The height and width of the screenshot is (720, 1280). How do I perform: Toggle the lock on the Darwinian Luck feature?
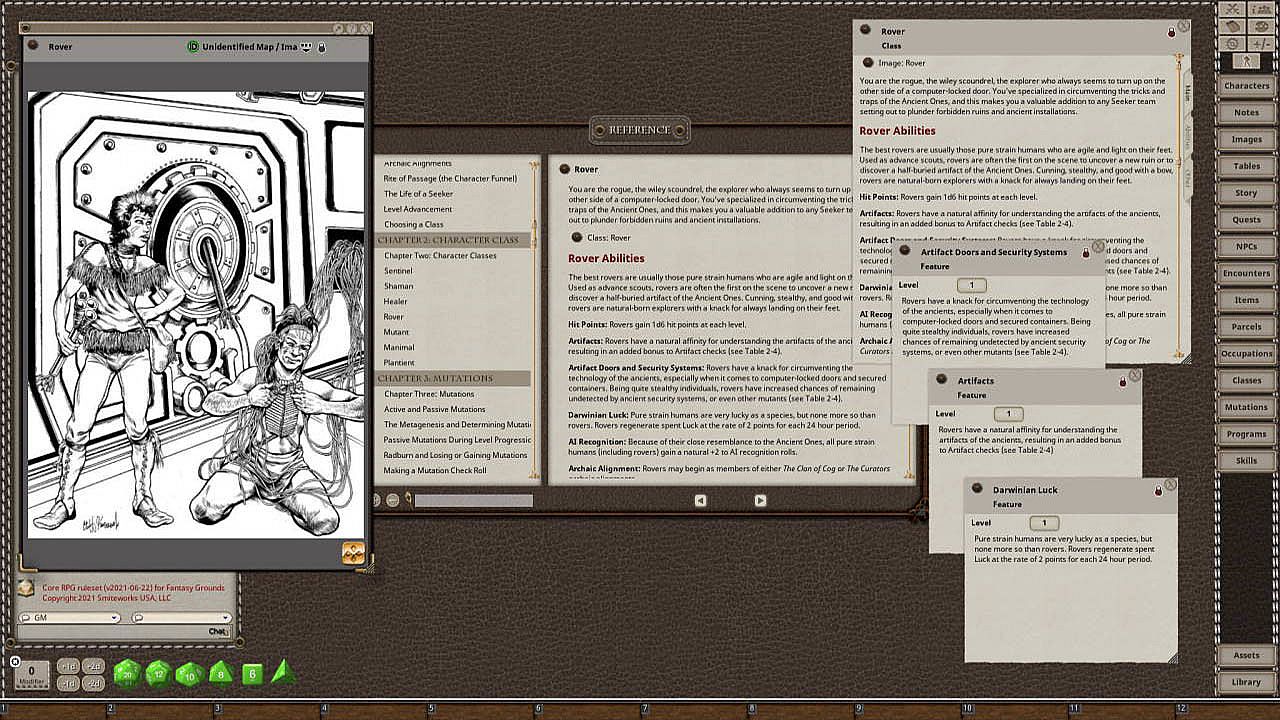coord(1158,490)
